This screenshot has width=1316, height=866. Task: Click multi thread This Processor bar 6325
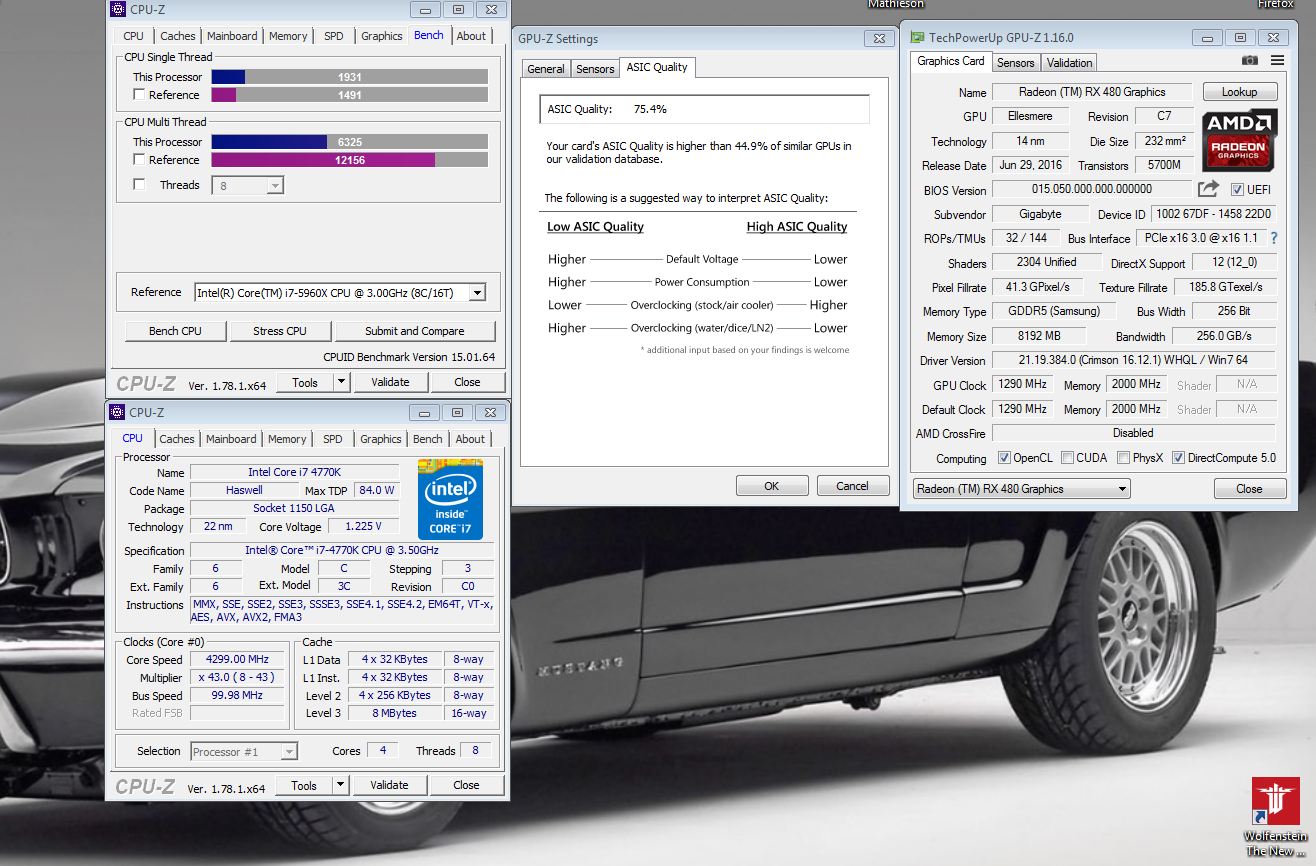350,142
